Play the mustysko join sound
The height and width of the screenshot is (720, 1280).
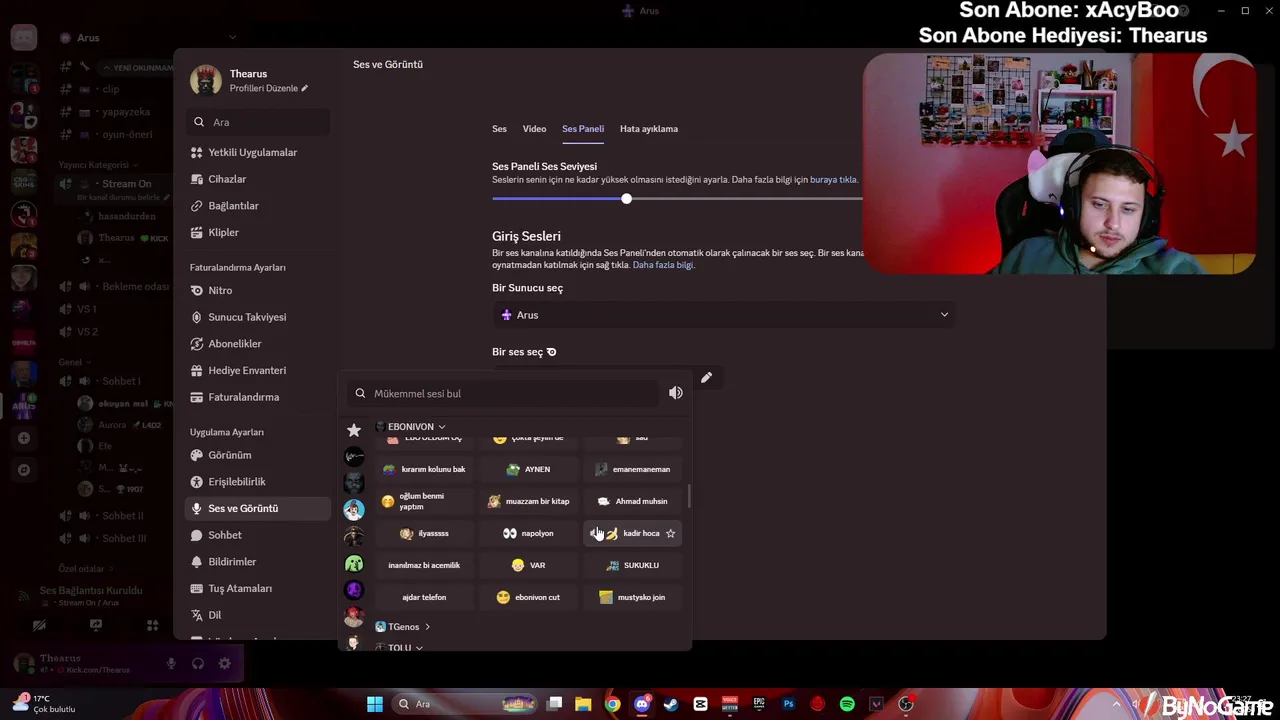pos(633,597)
